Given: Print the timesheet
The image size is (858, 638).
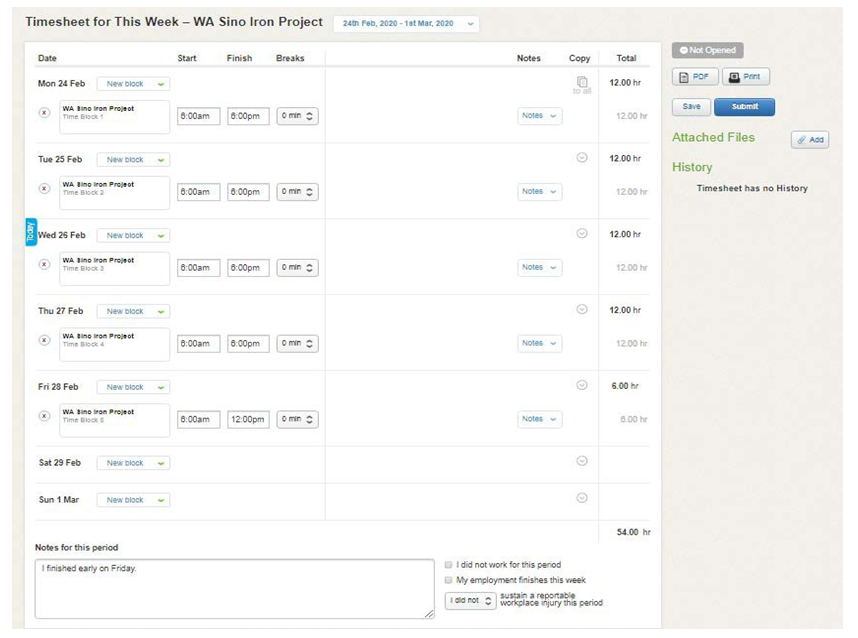Looking at the screenshot, I should coord(746,77).
